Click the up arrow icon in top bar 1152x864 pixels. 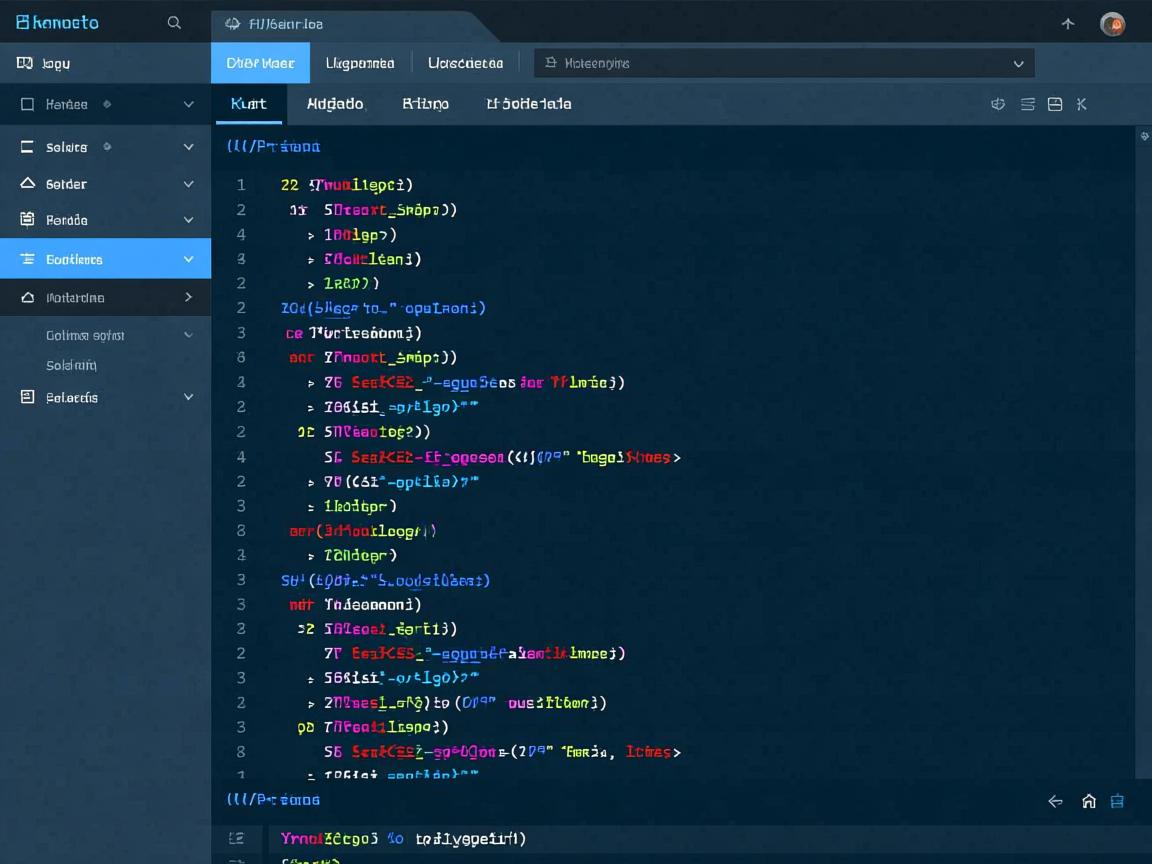point(1068,24)
